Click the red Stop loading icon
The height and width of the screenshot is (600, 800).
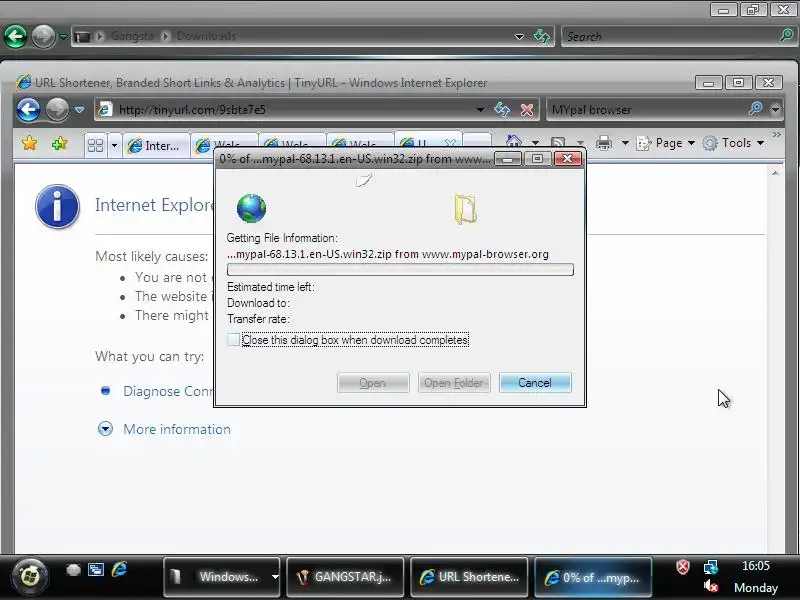527,110
